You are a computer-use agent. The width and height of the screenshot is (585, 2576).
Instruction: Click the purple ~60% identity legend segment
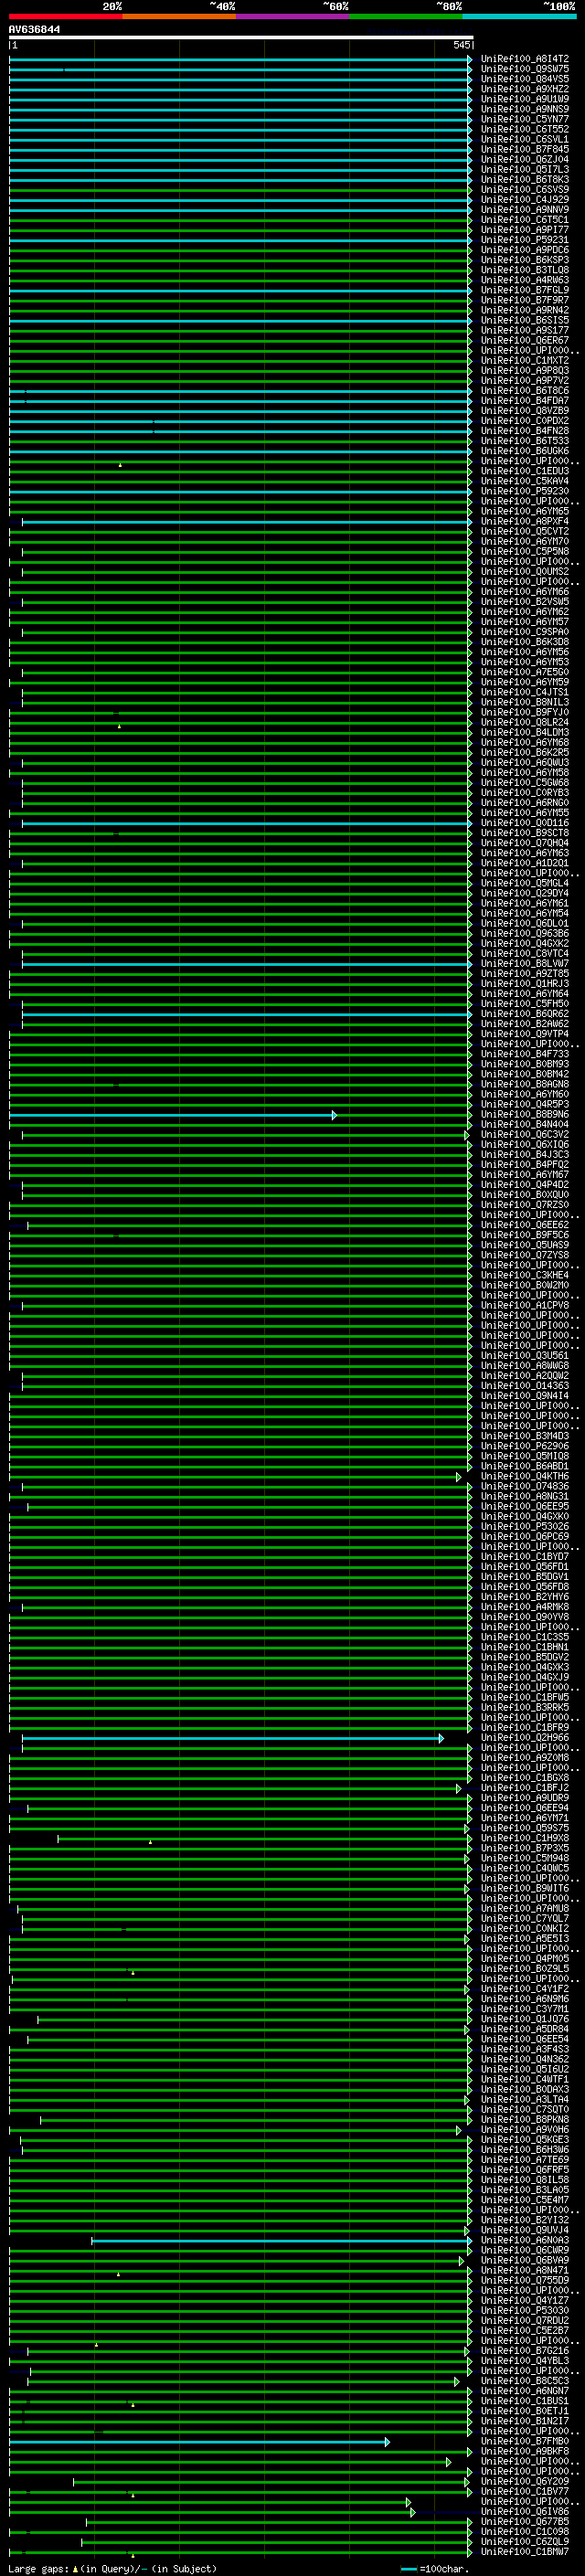point(293,16)
